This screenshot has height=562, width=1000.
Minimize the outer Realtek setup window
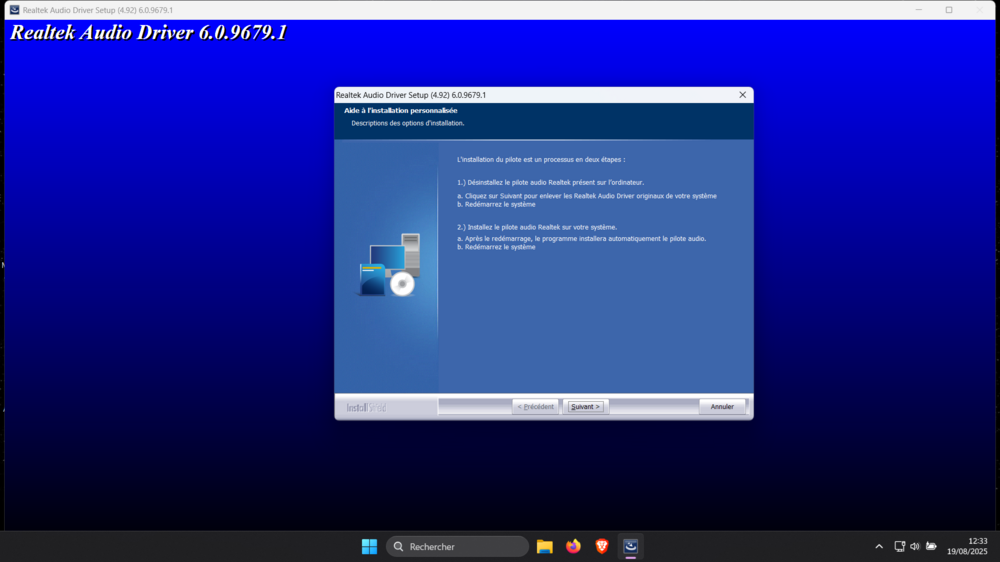[x=919, y=10]
